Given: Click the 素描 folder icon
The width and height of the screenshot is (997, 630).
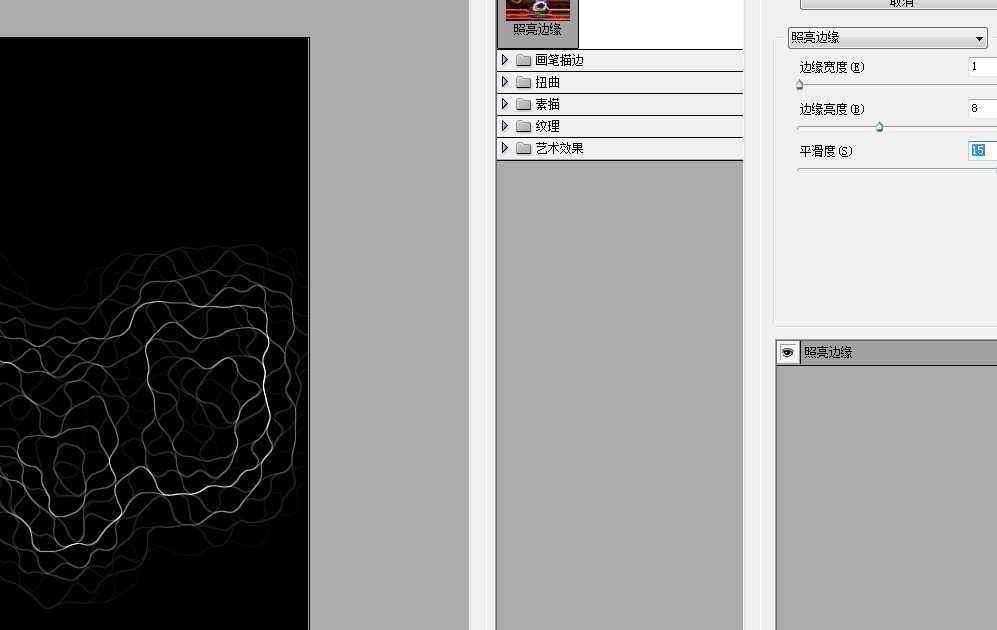Looking at the screenshot, I should click(x=523, y=104).
